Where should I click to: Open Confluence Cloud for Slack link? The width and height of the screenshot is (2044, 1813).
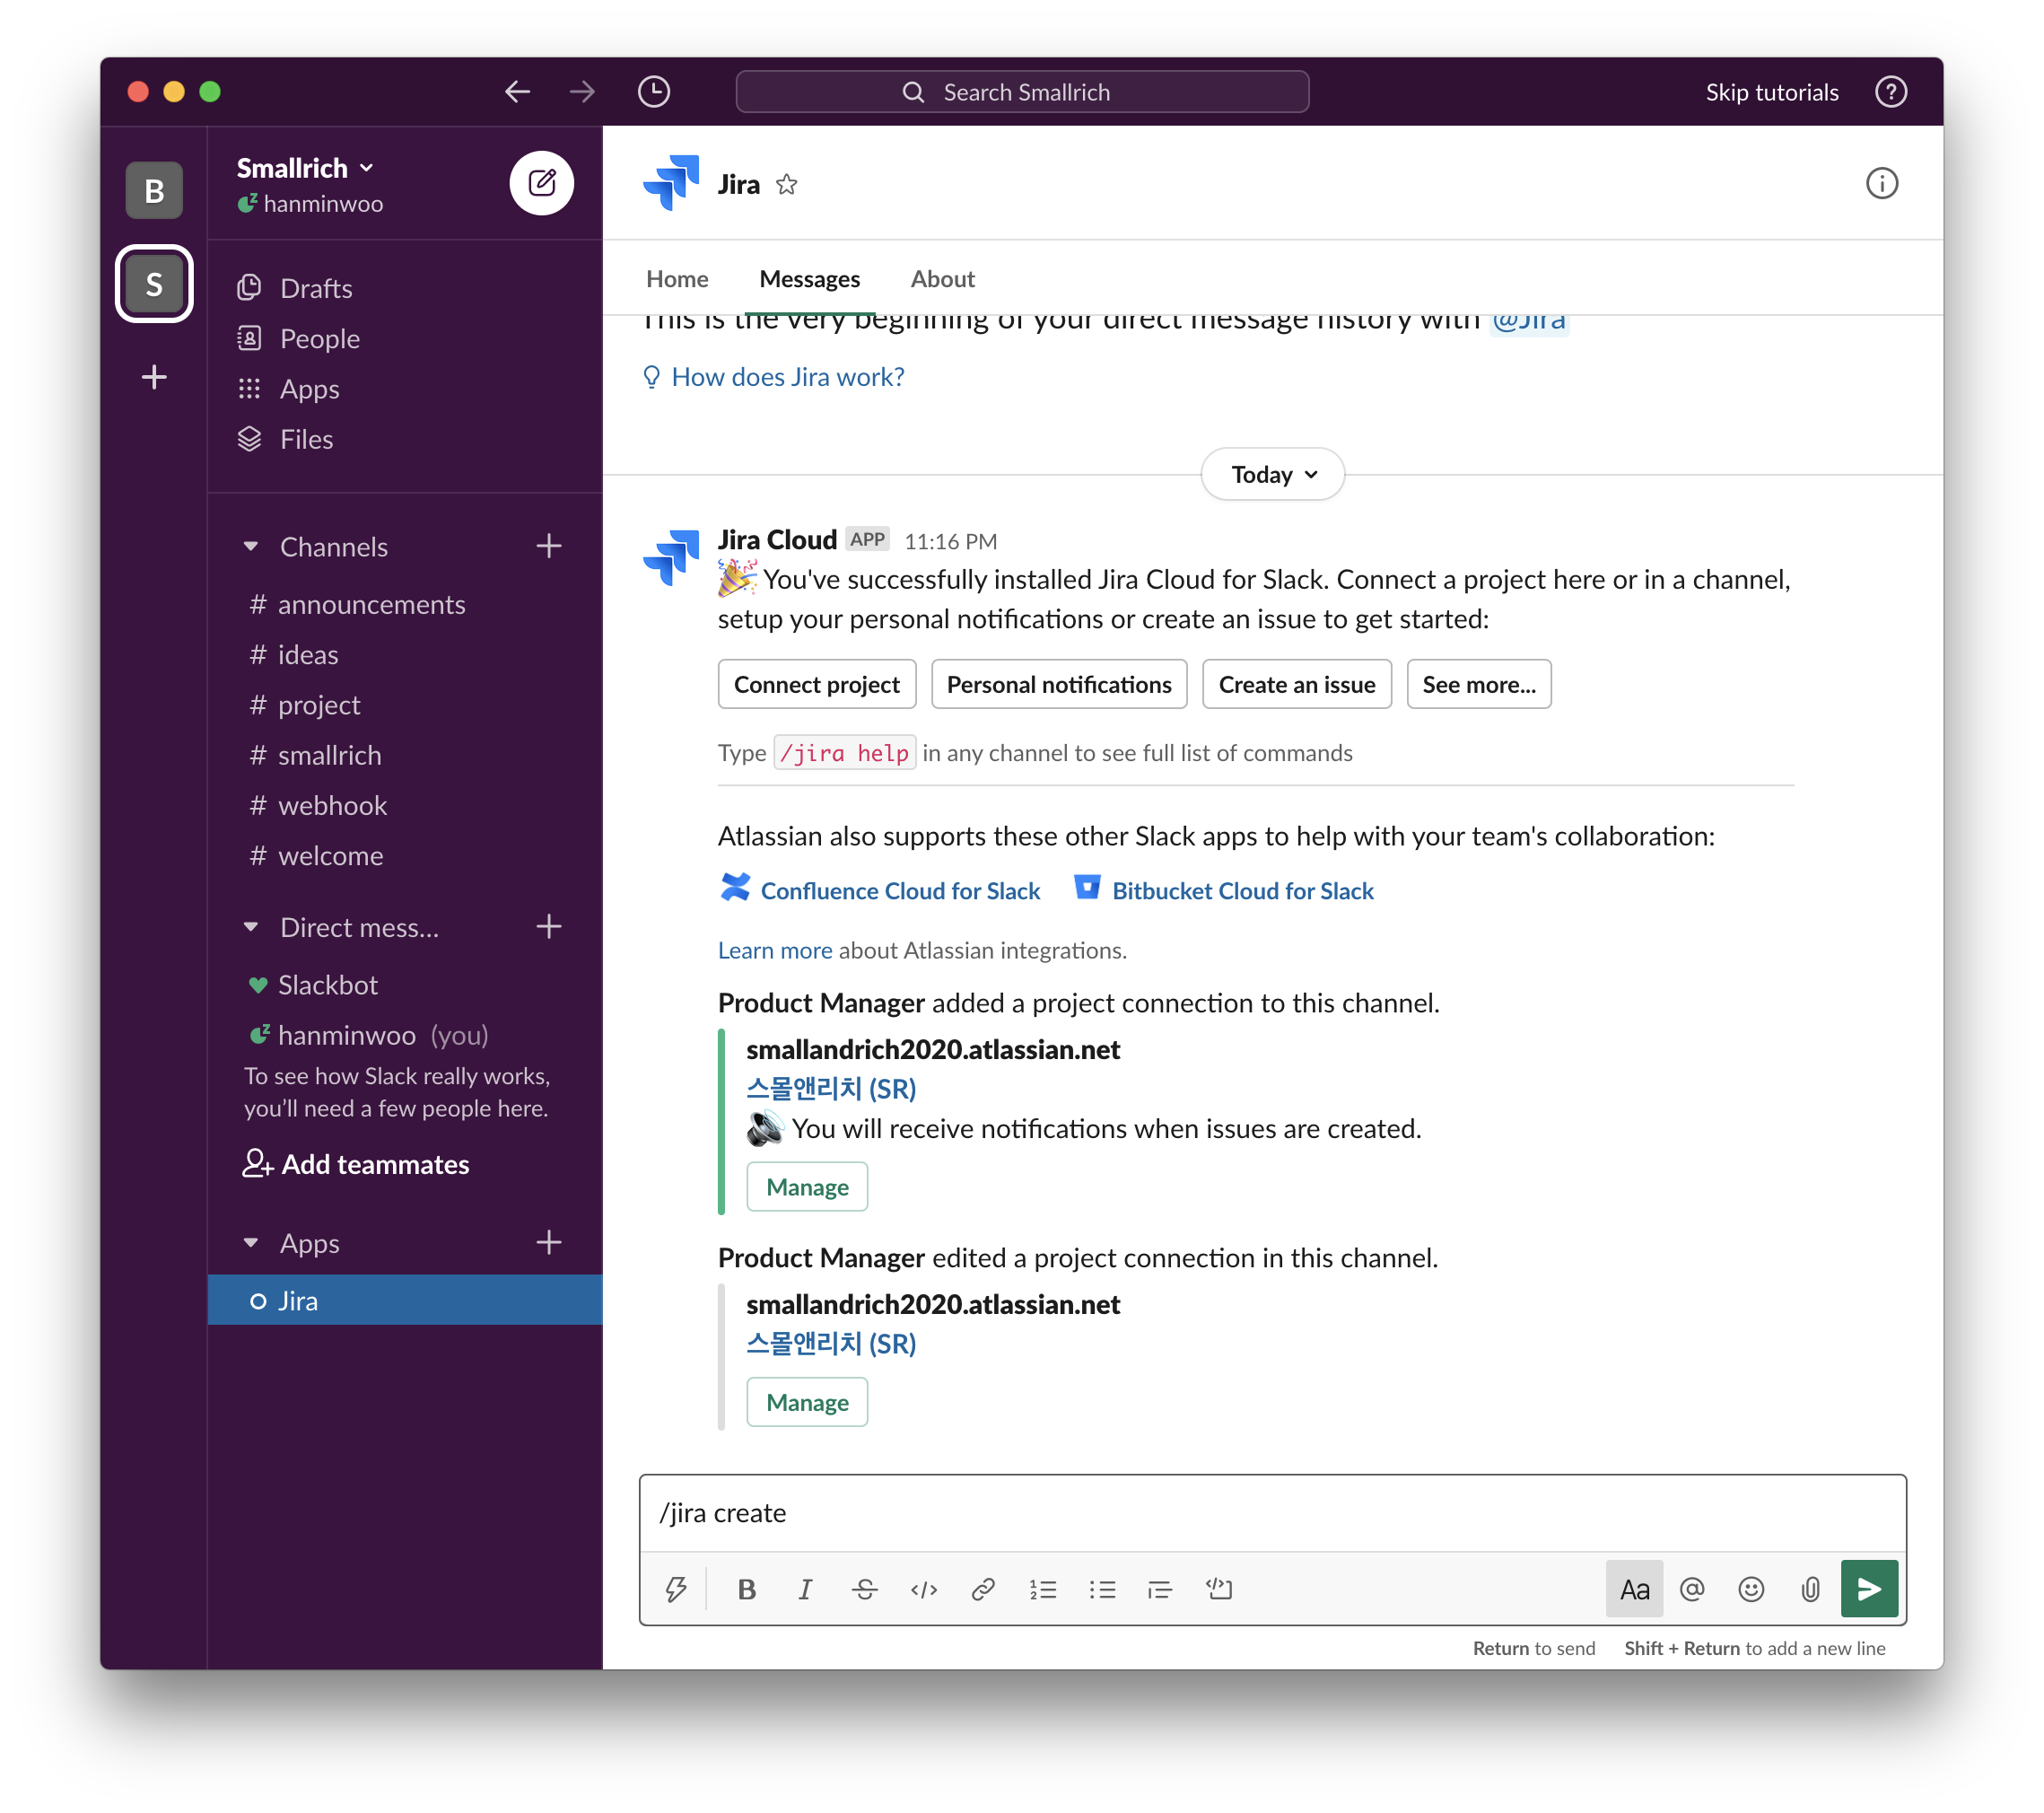(900, 891)
